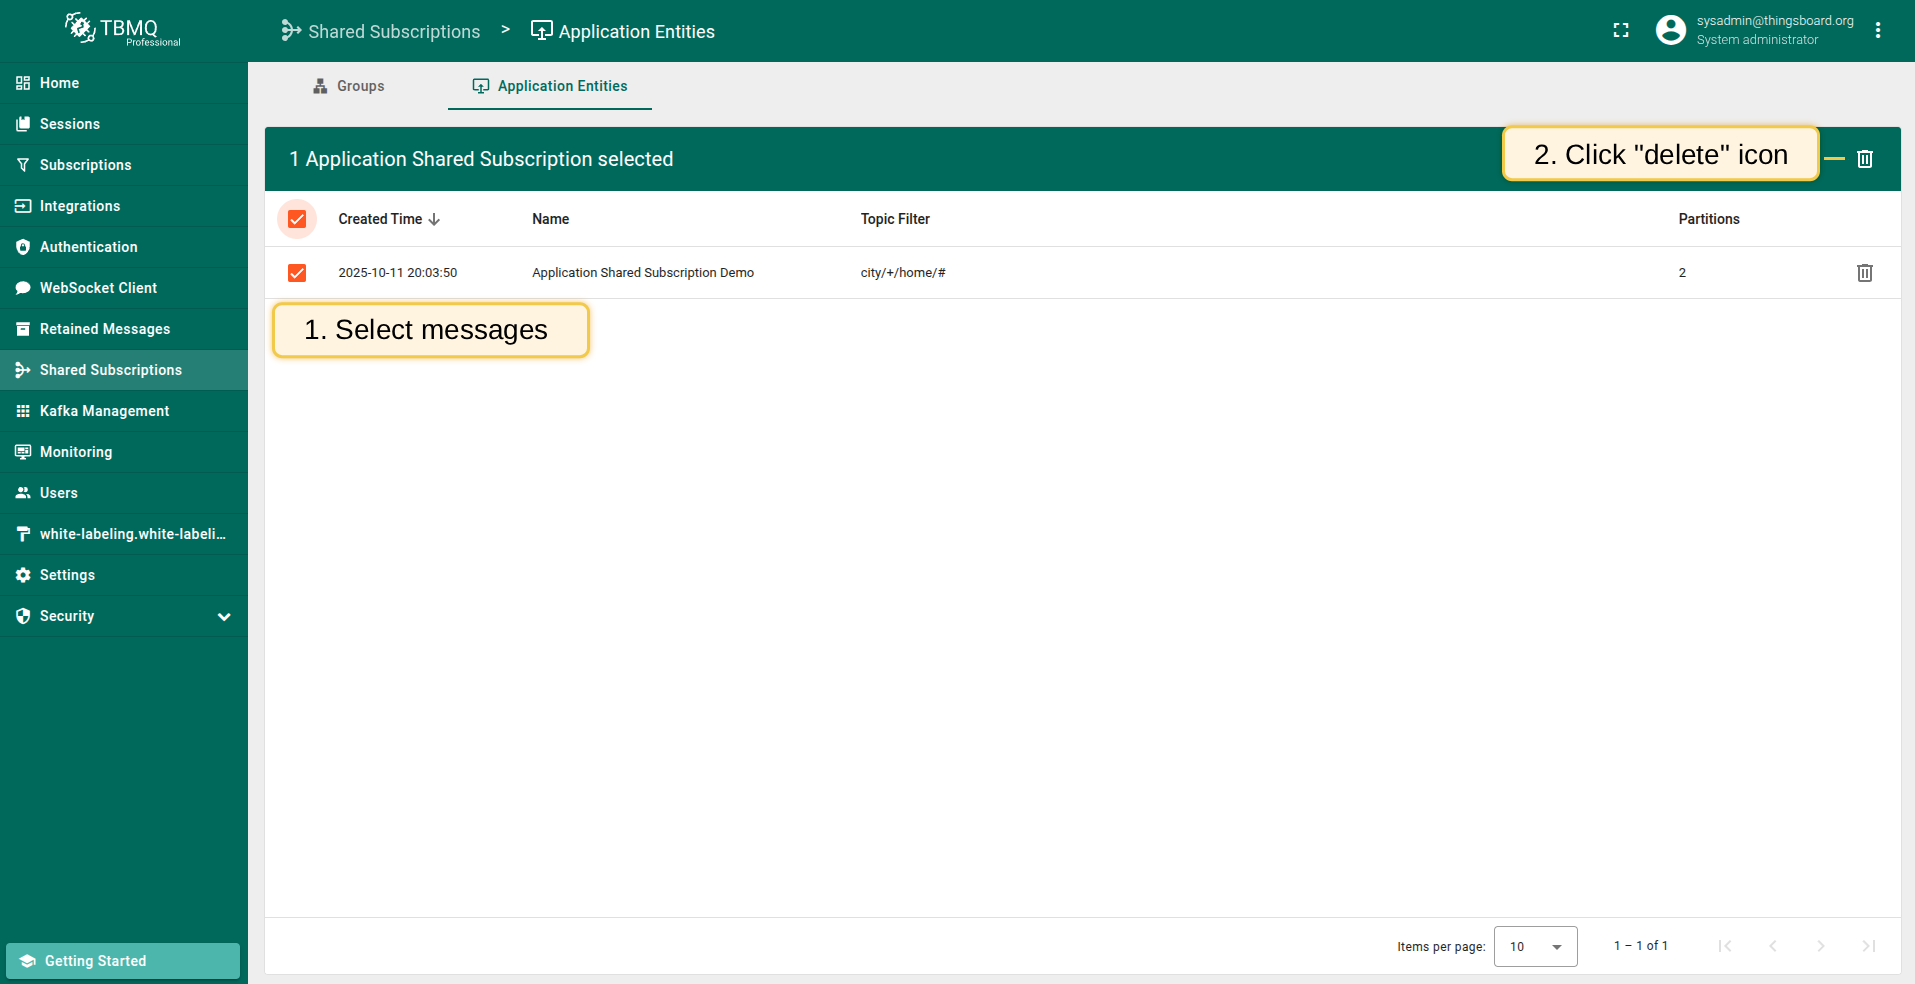Open Retained Messages in sidebar
The image size is (1915, 984).
(104, 329)
